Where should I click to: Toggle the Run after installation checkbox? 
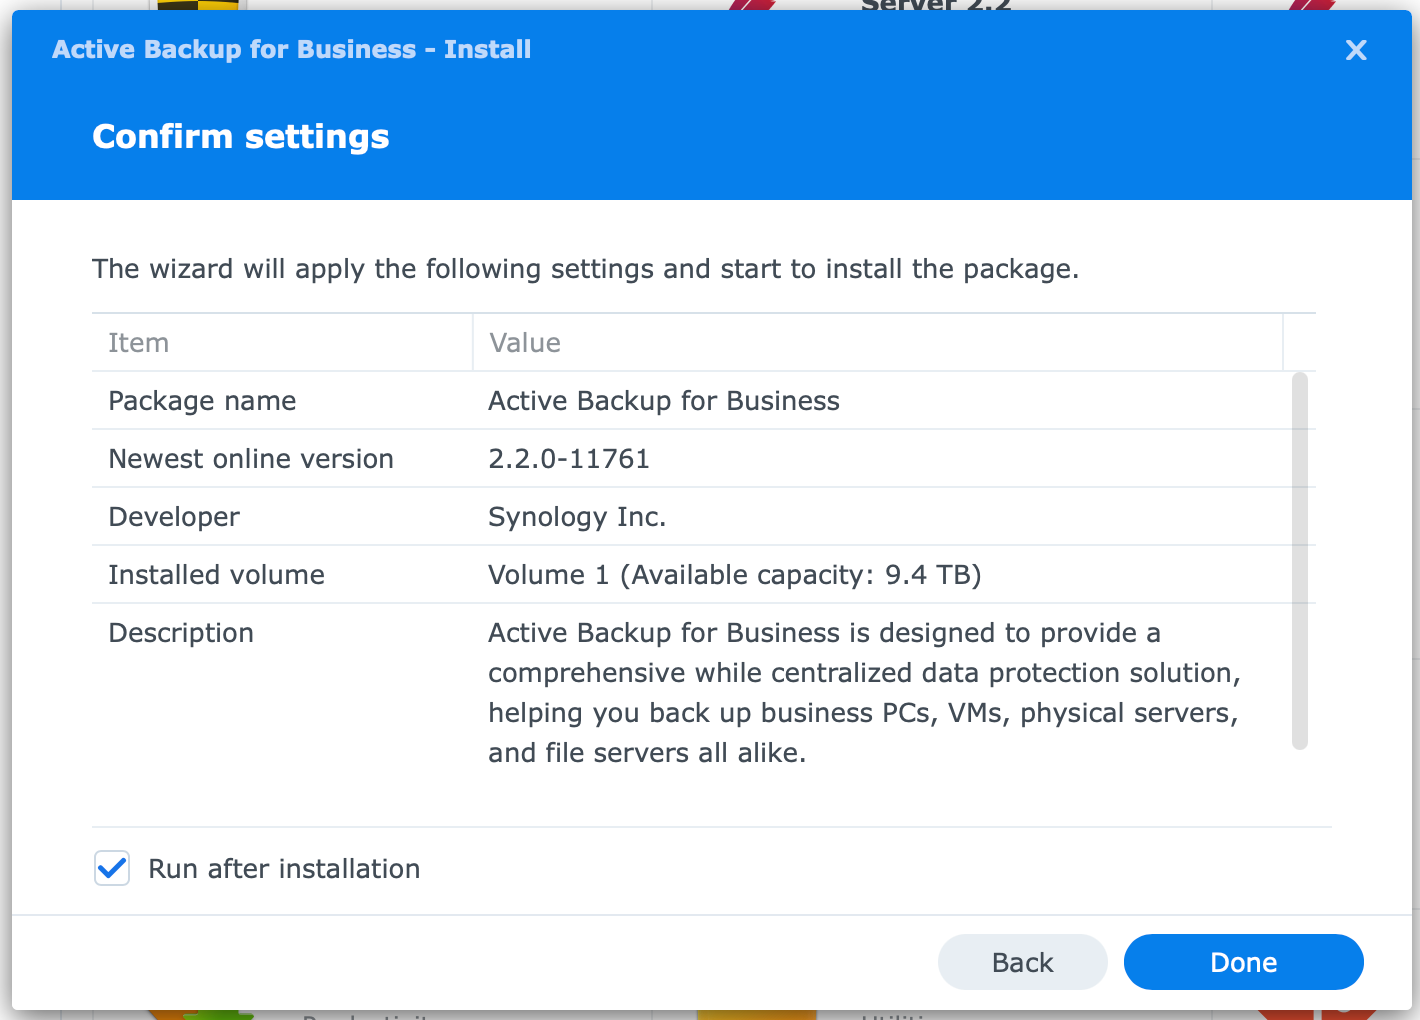112,868
